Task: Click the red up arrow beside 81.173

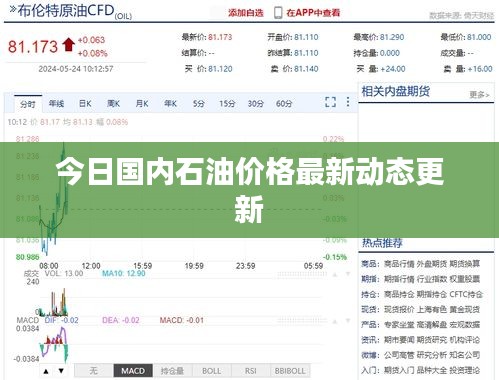Action: click(x=69, y=45)
